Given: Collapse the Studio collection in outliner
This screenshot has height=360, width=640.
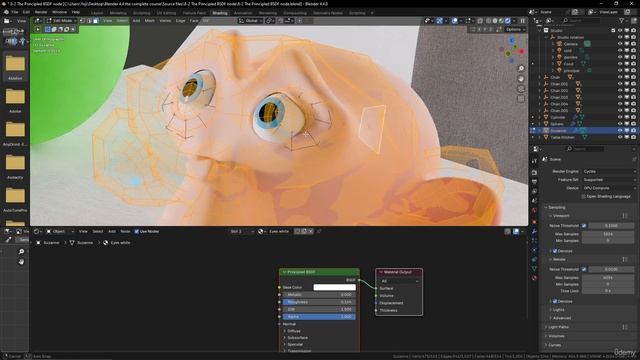Looking at the screenshot, I should pyautogui.click(x=540, y=31).
